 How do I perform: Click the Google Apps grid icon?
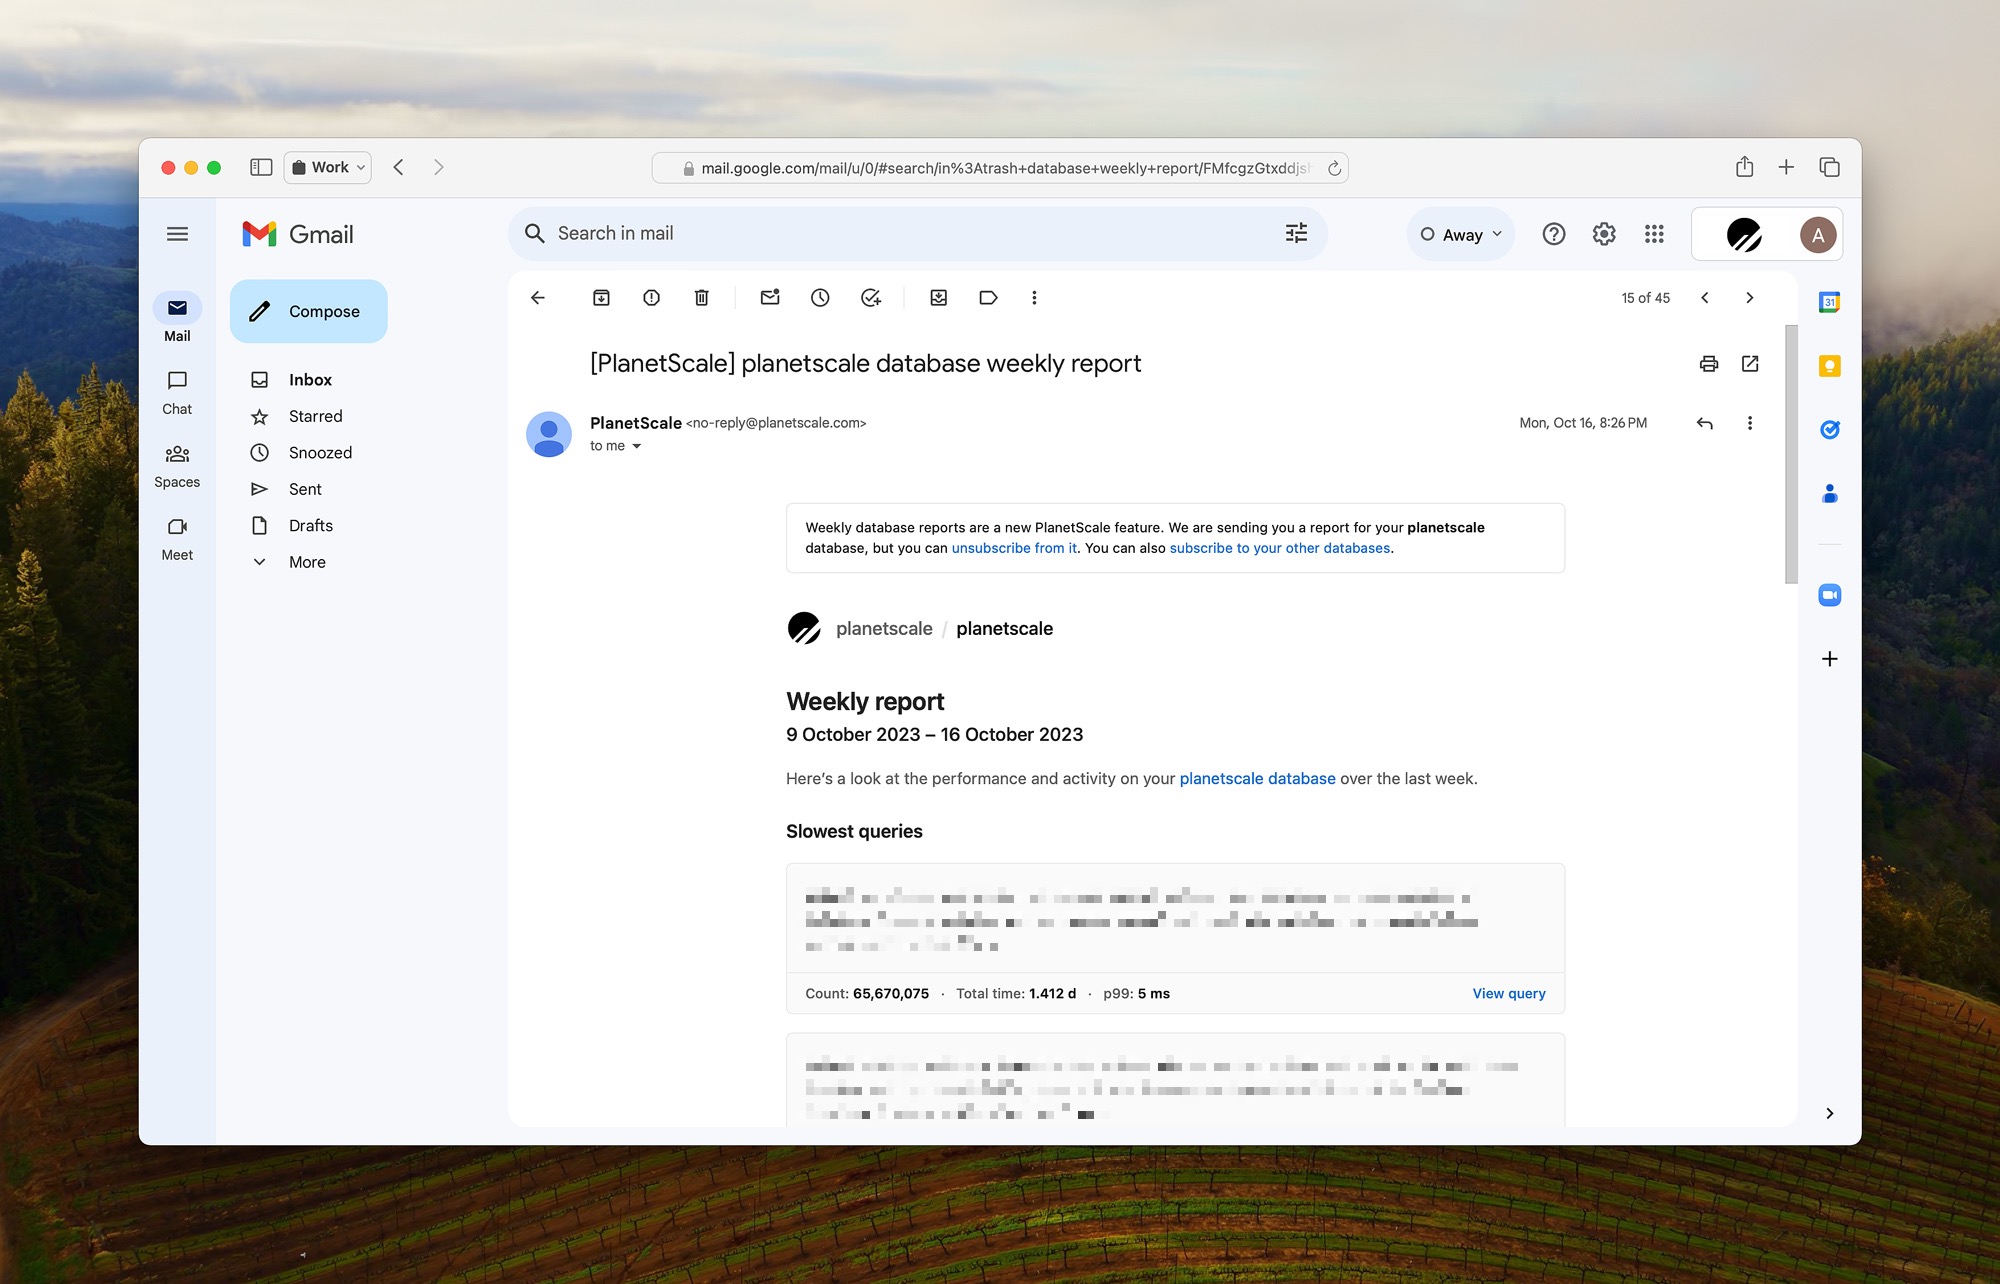(x=1655, y=233)
